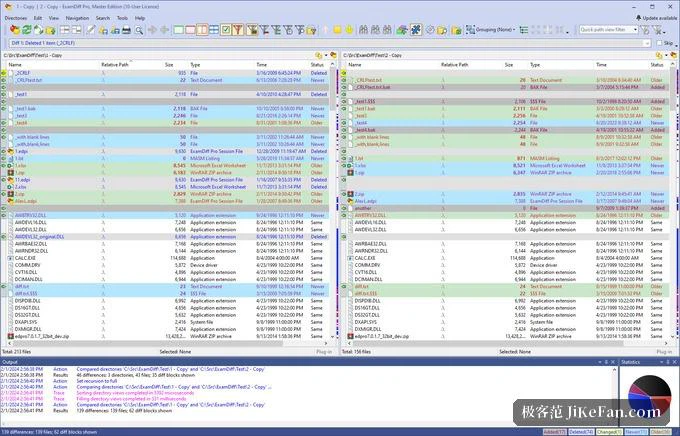This screenshot has height=436, width=680.
Task: Click right pane Status column header
Action: click(x=657, y=65)
